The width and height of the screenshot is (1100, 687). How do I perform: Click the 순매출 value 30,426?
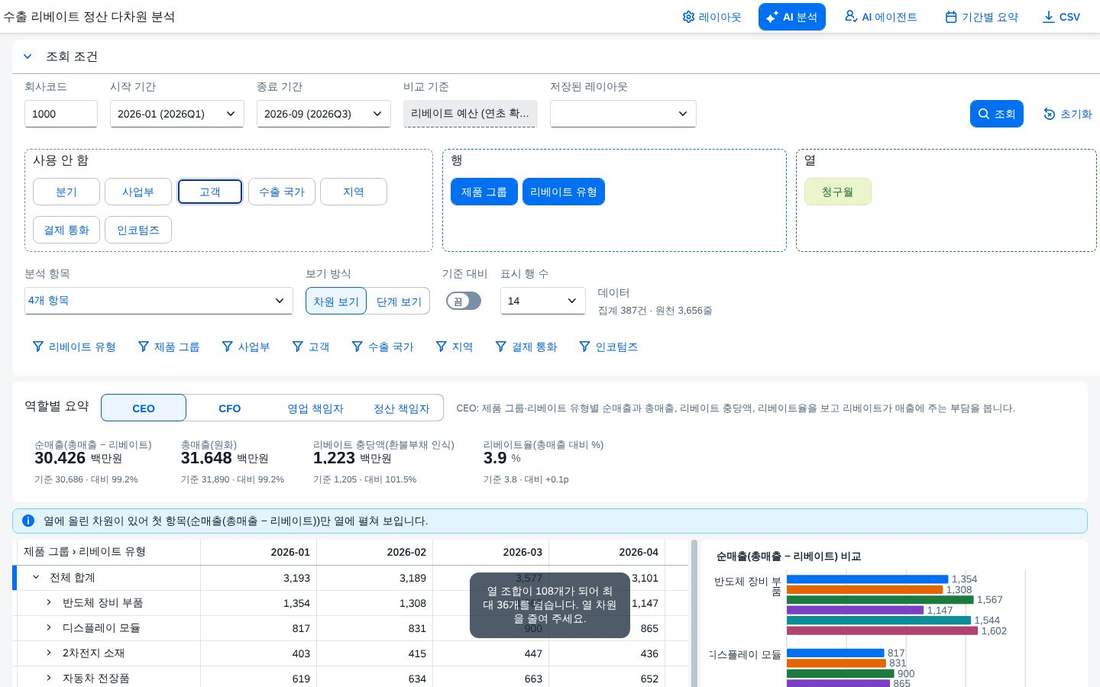click(60, 458)
